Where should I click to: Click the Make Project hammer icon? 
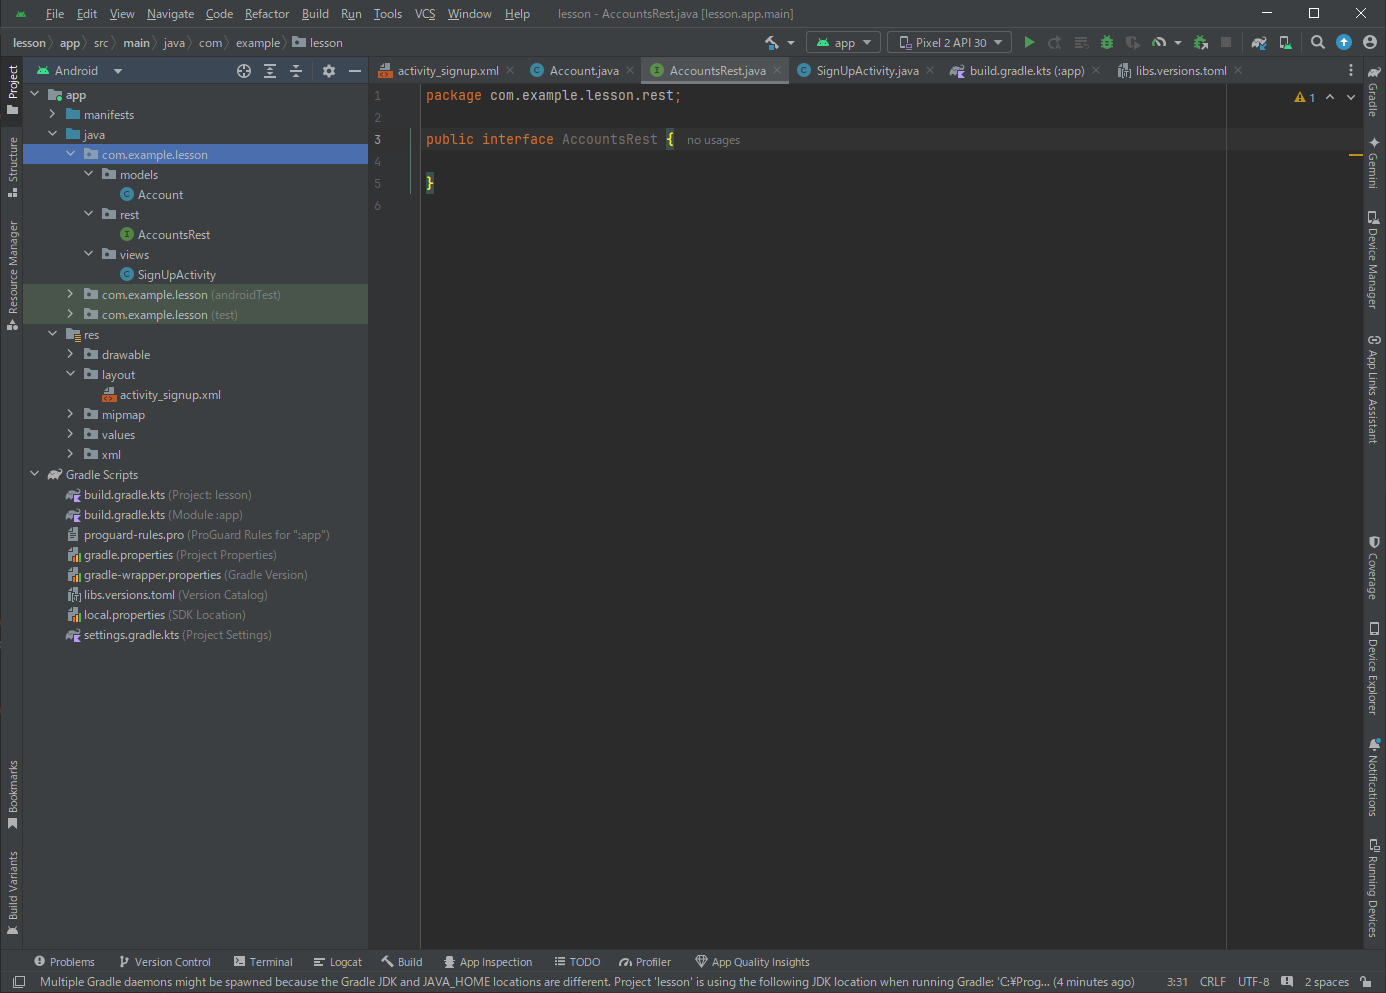(772, 42)
